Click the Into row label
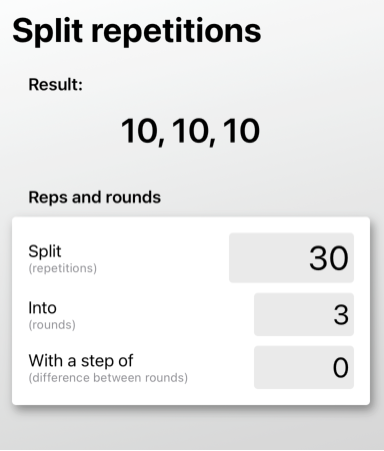Screen dimensions: 384x451 pos(42,308)
